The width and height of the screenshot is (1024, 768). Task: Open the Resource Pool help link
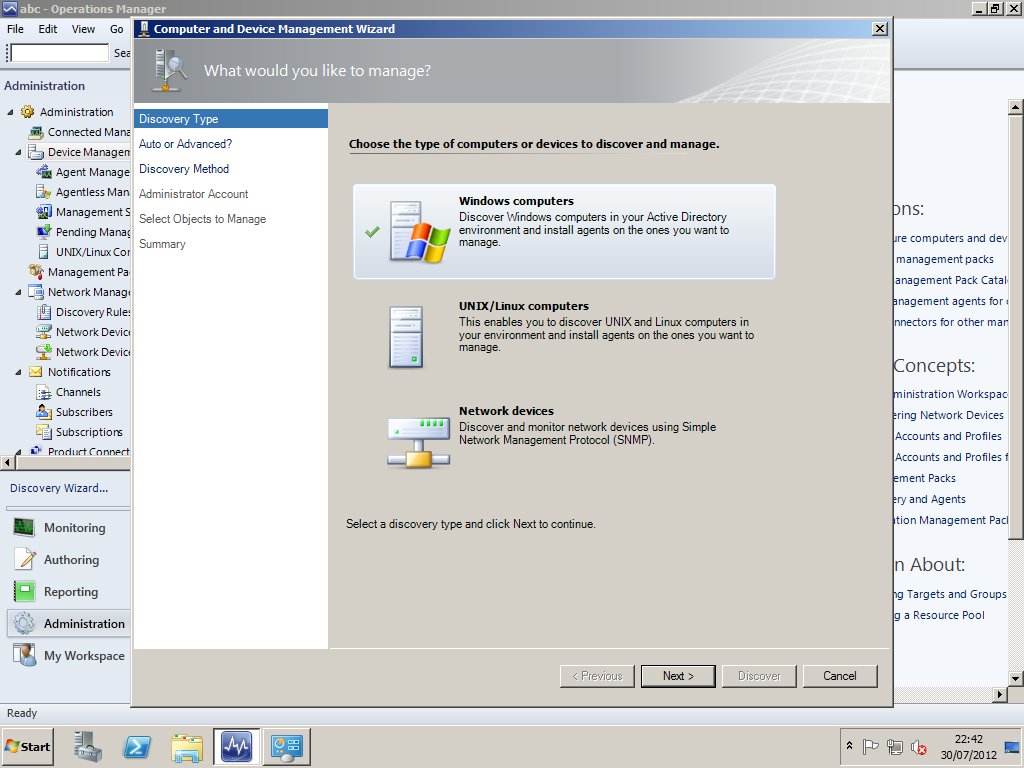point(940,615)
